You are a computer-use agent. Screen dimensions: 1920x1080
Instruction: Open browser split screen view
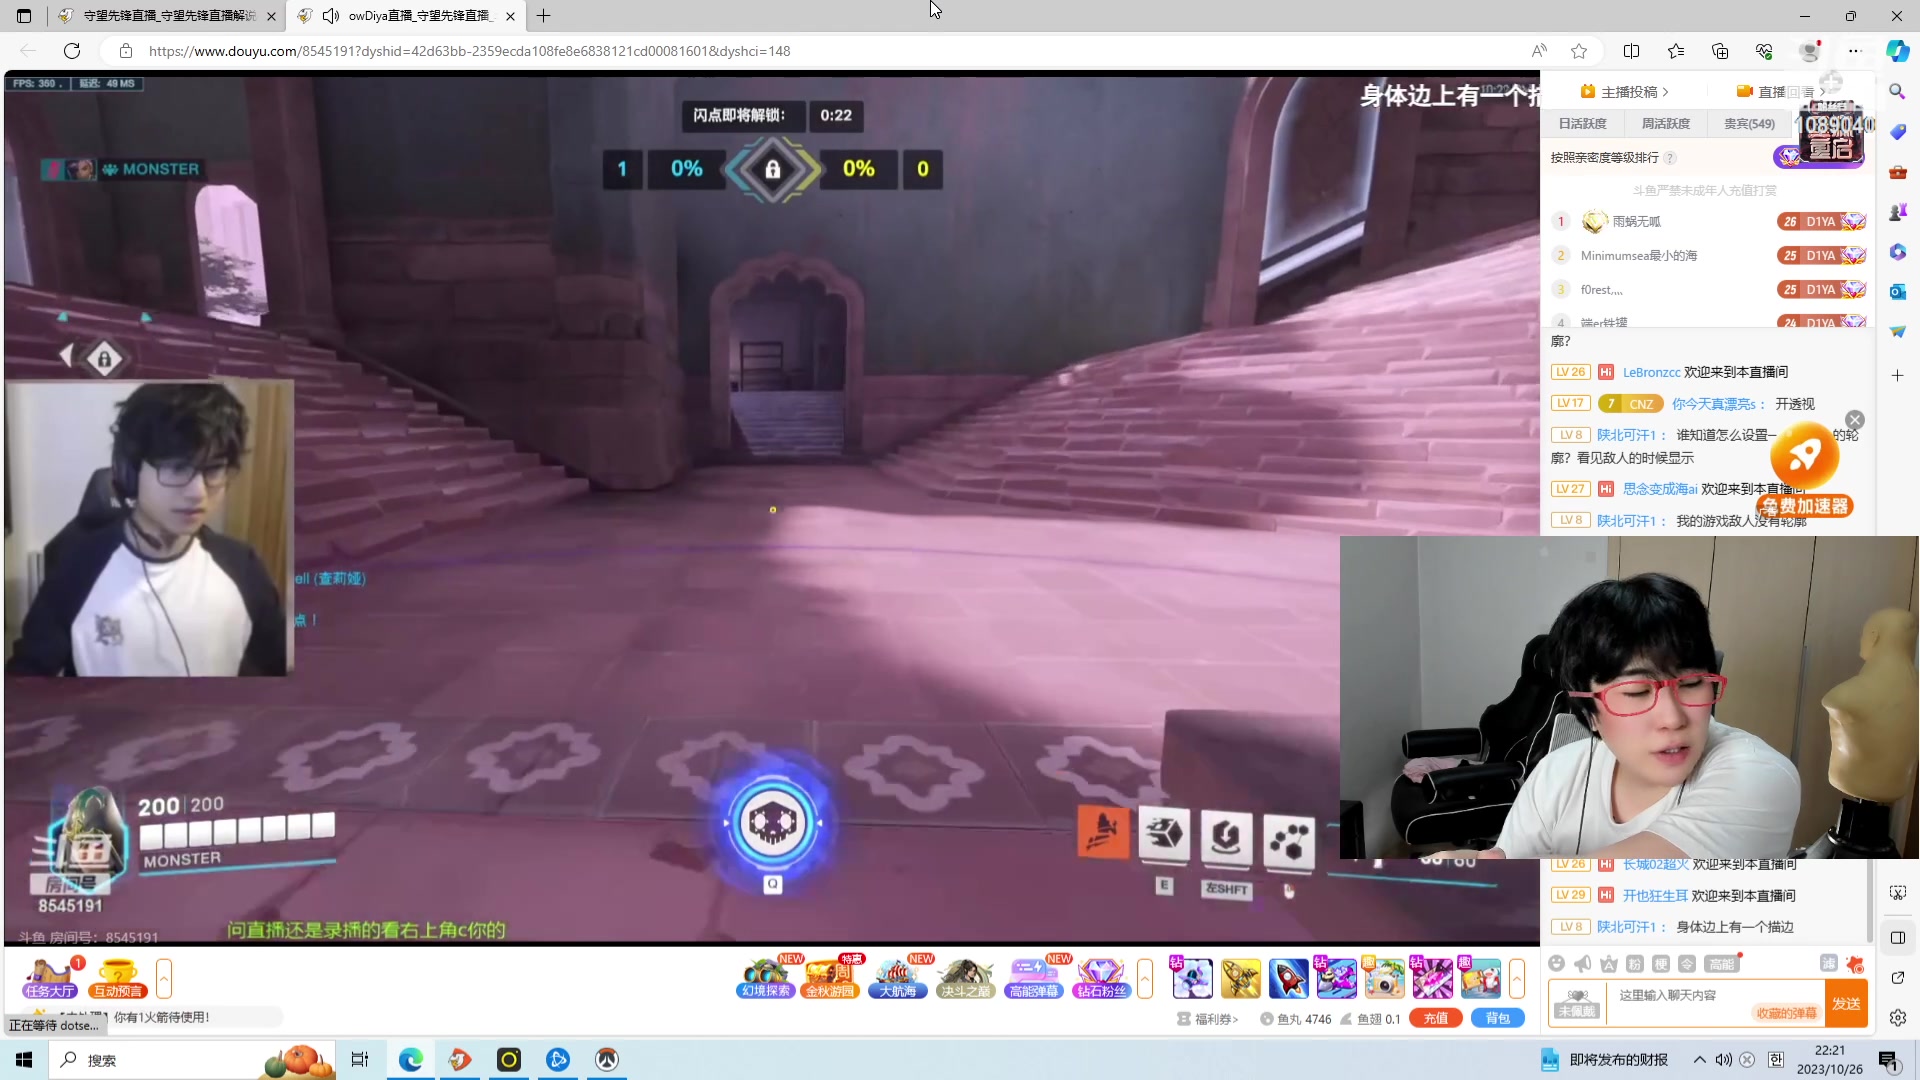point(1632,51)
